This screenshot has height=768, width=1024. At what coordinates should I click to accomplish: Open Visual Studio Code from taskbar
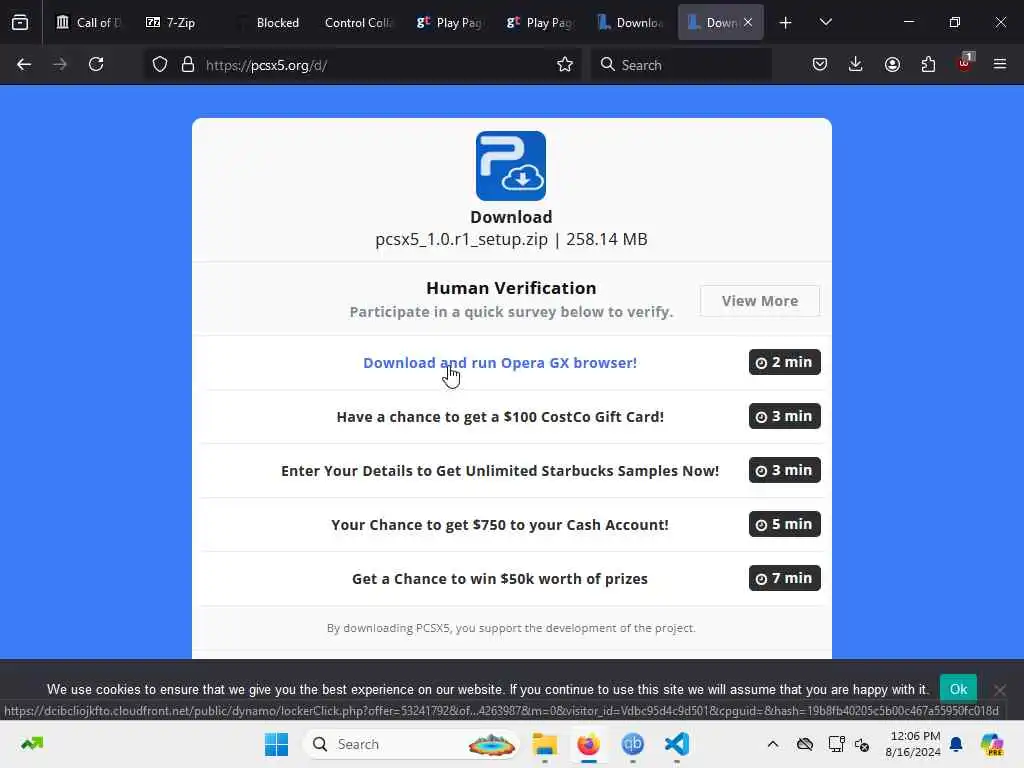point(677,744)
